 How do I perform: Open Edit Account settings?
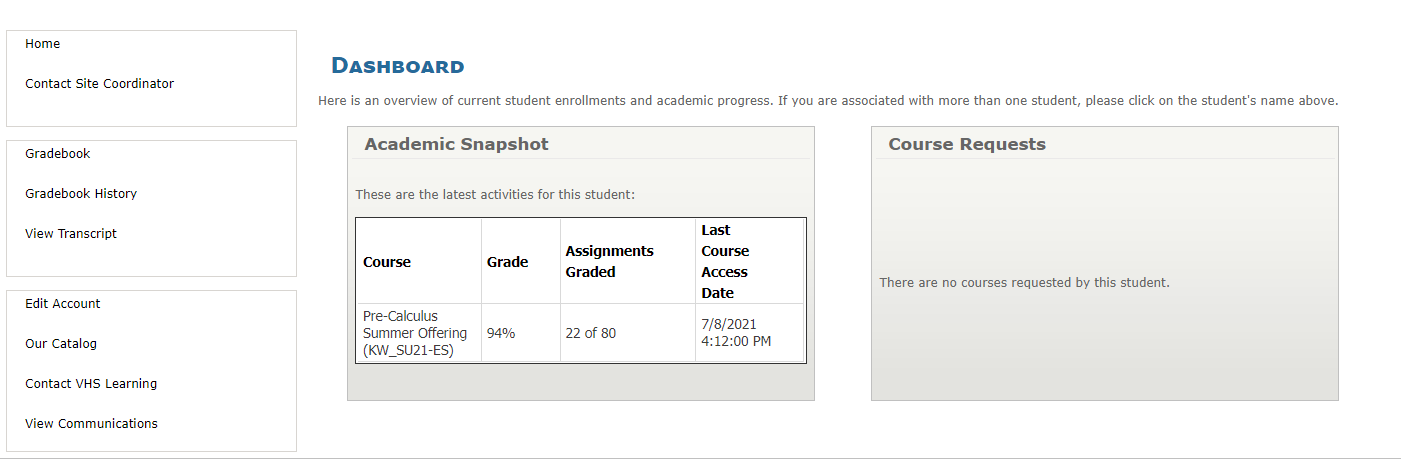click(x=63, y=304)
